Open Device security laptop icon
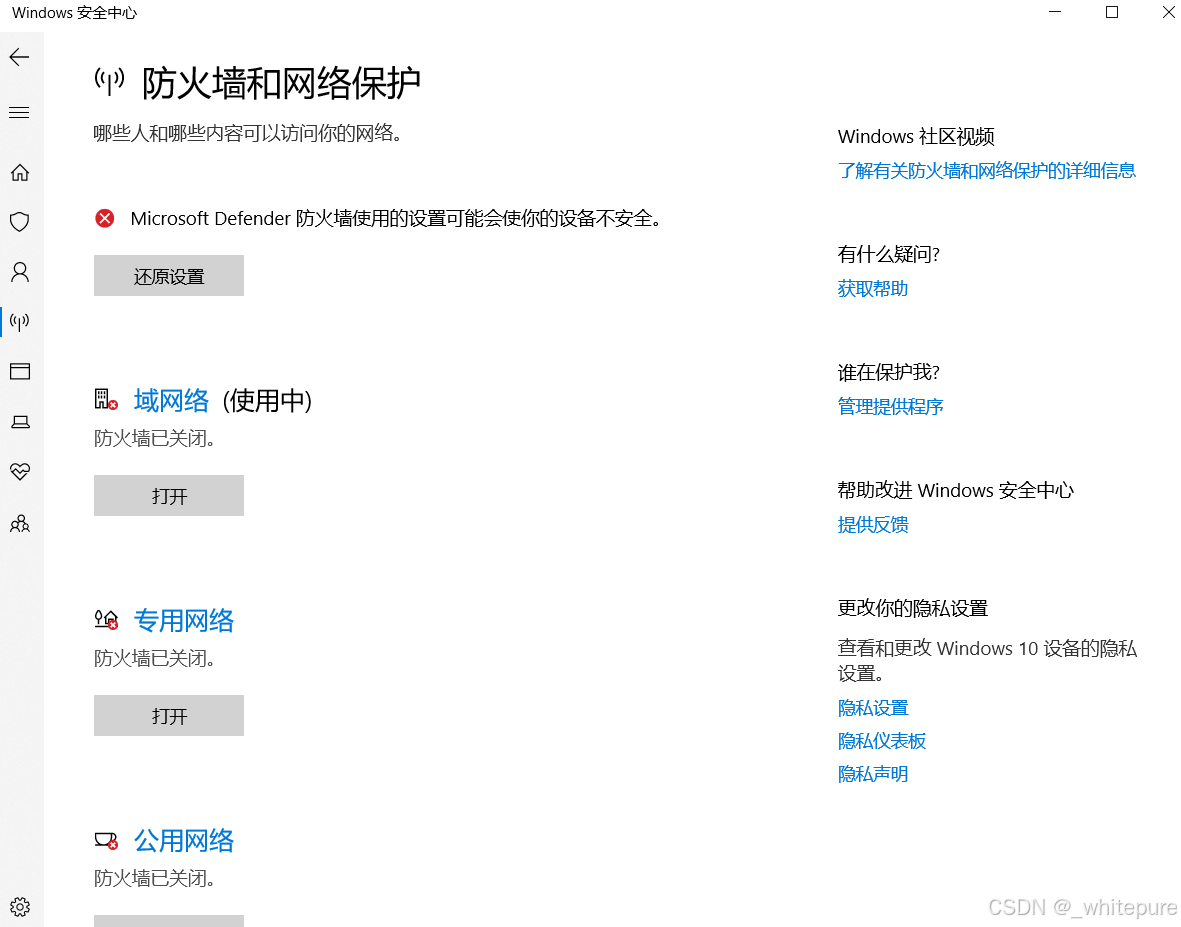 [20, 422]
